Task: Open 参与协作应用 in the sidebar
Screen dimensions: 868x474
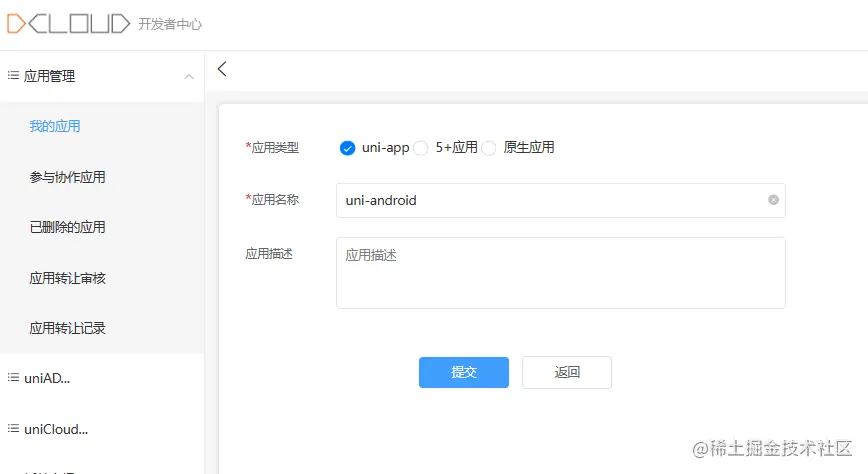Action: [68, 177]
